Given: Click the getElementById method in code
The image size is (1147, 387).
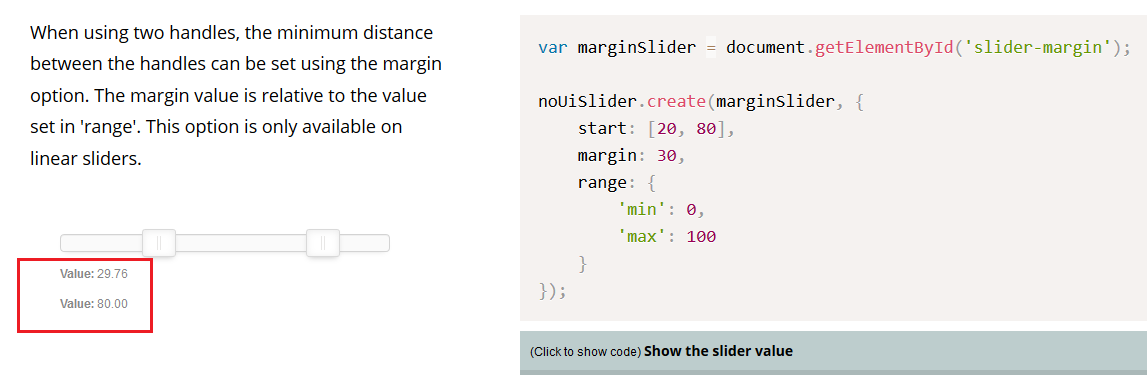Looking at the screenshot, I should [884, 48].
